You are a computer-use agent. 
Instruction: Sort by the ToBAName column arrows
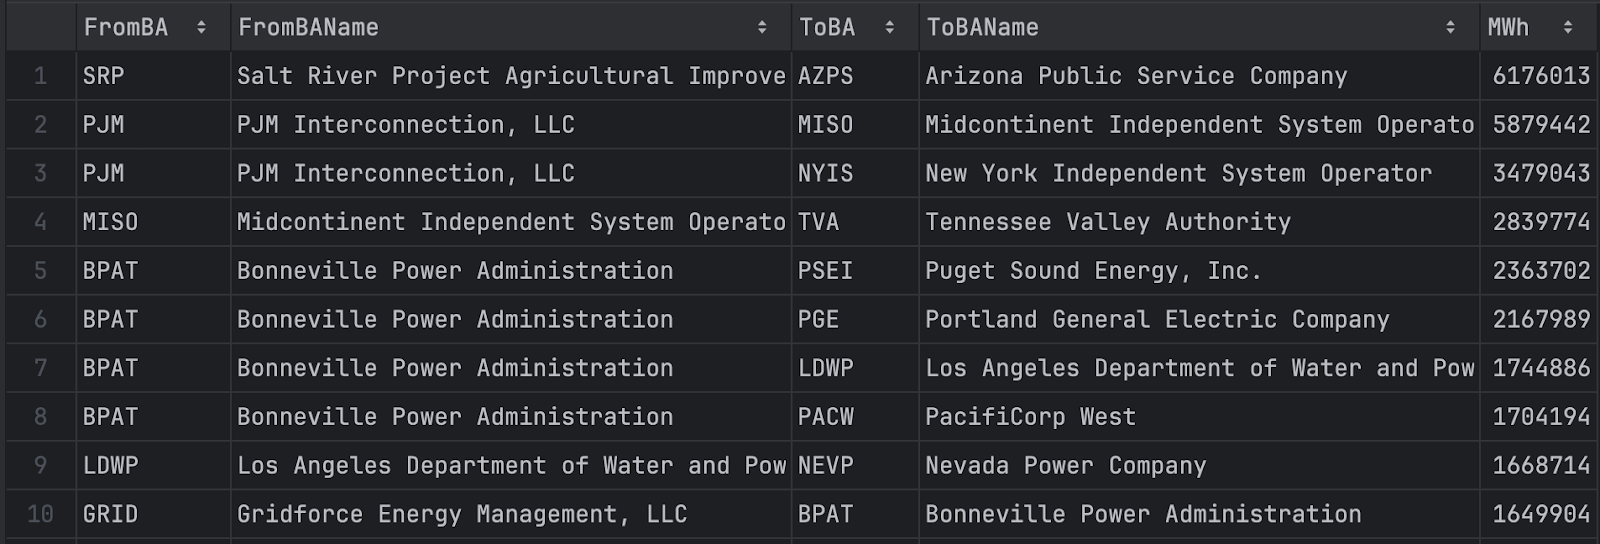(1450, 28)
